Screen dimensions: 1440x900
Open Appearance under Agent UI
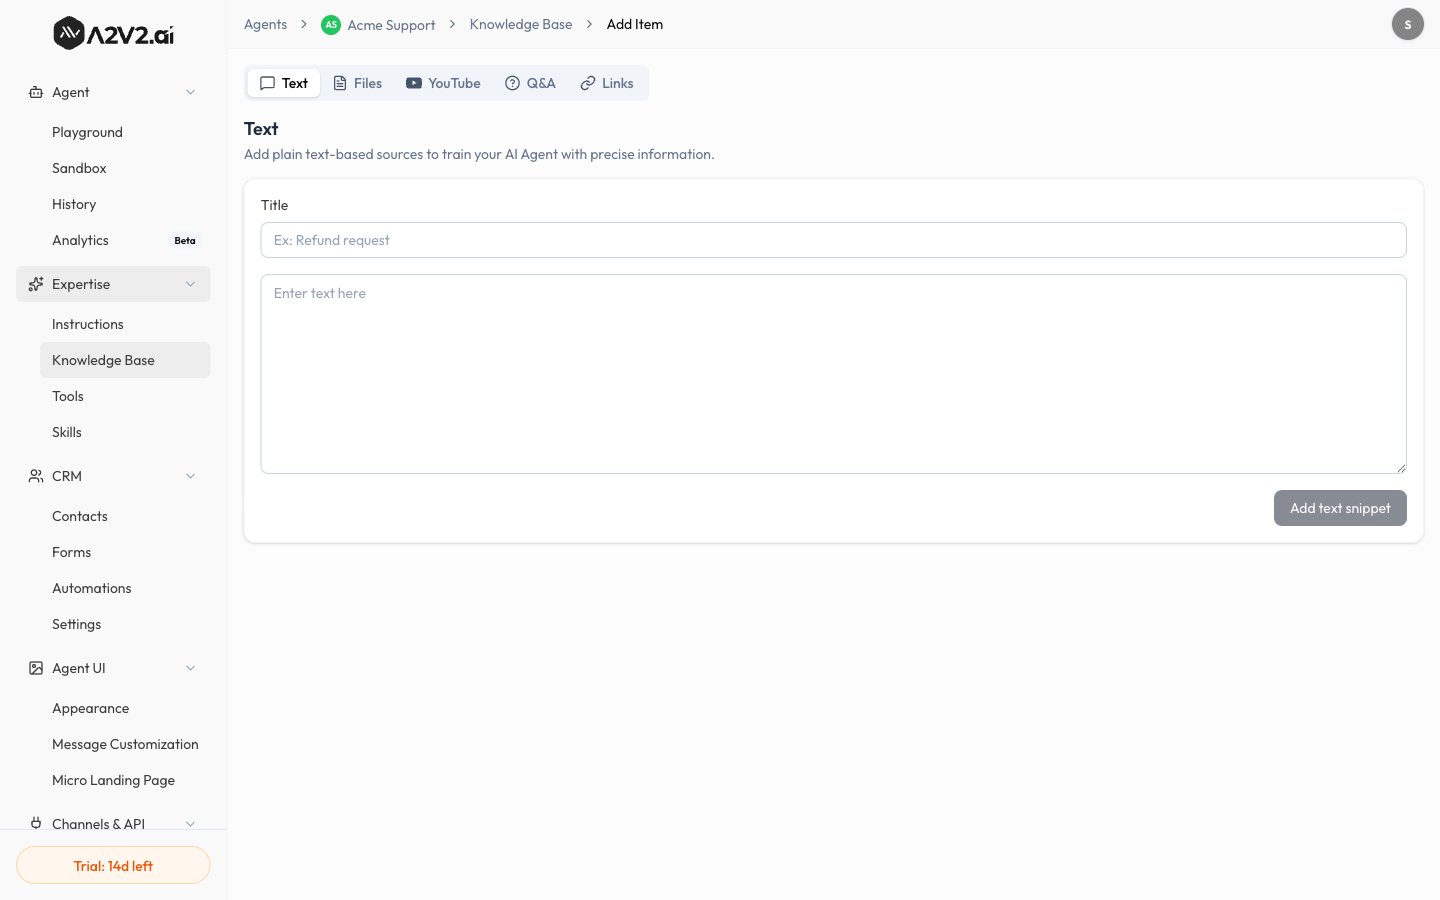(x=125, y=708)
